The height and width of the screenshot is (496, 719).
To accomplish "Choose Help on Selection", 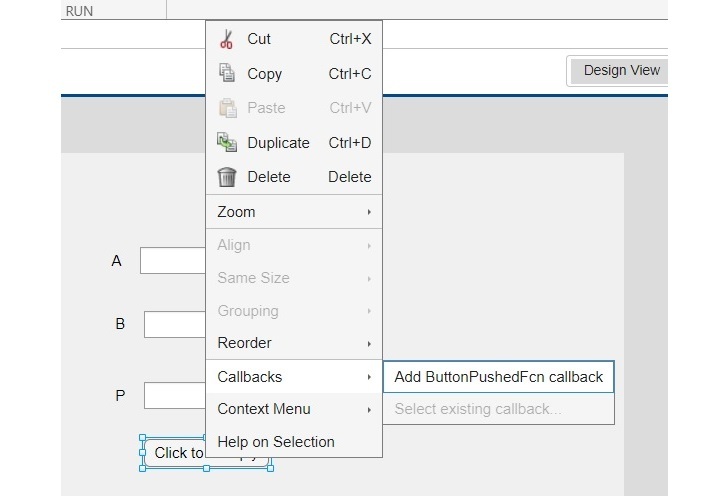I will click(276, 442).
